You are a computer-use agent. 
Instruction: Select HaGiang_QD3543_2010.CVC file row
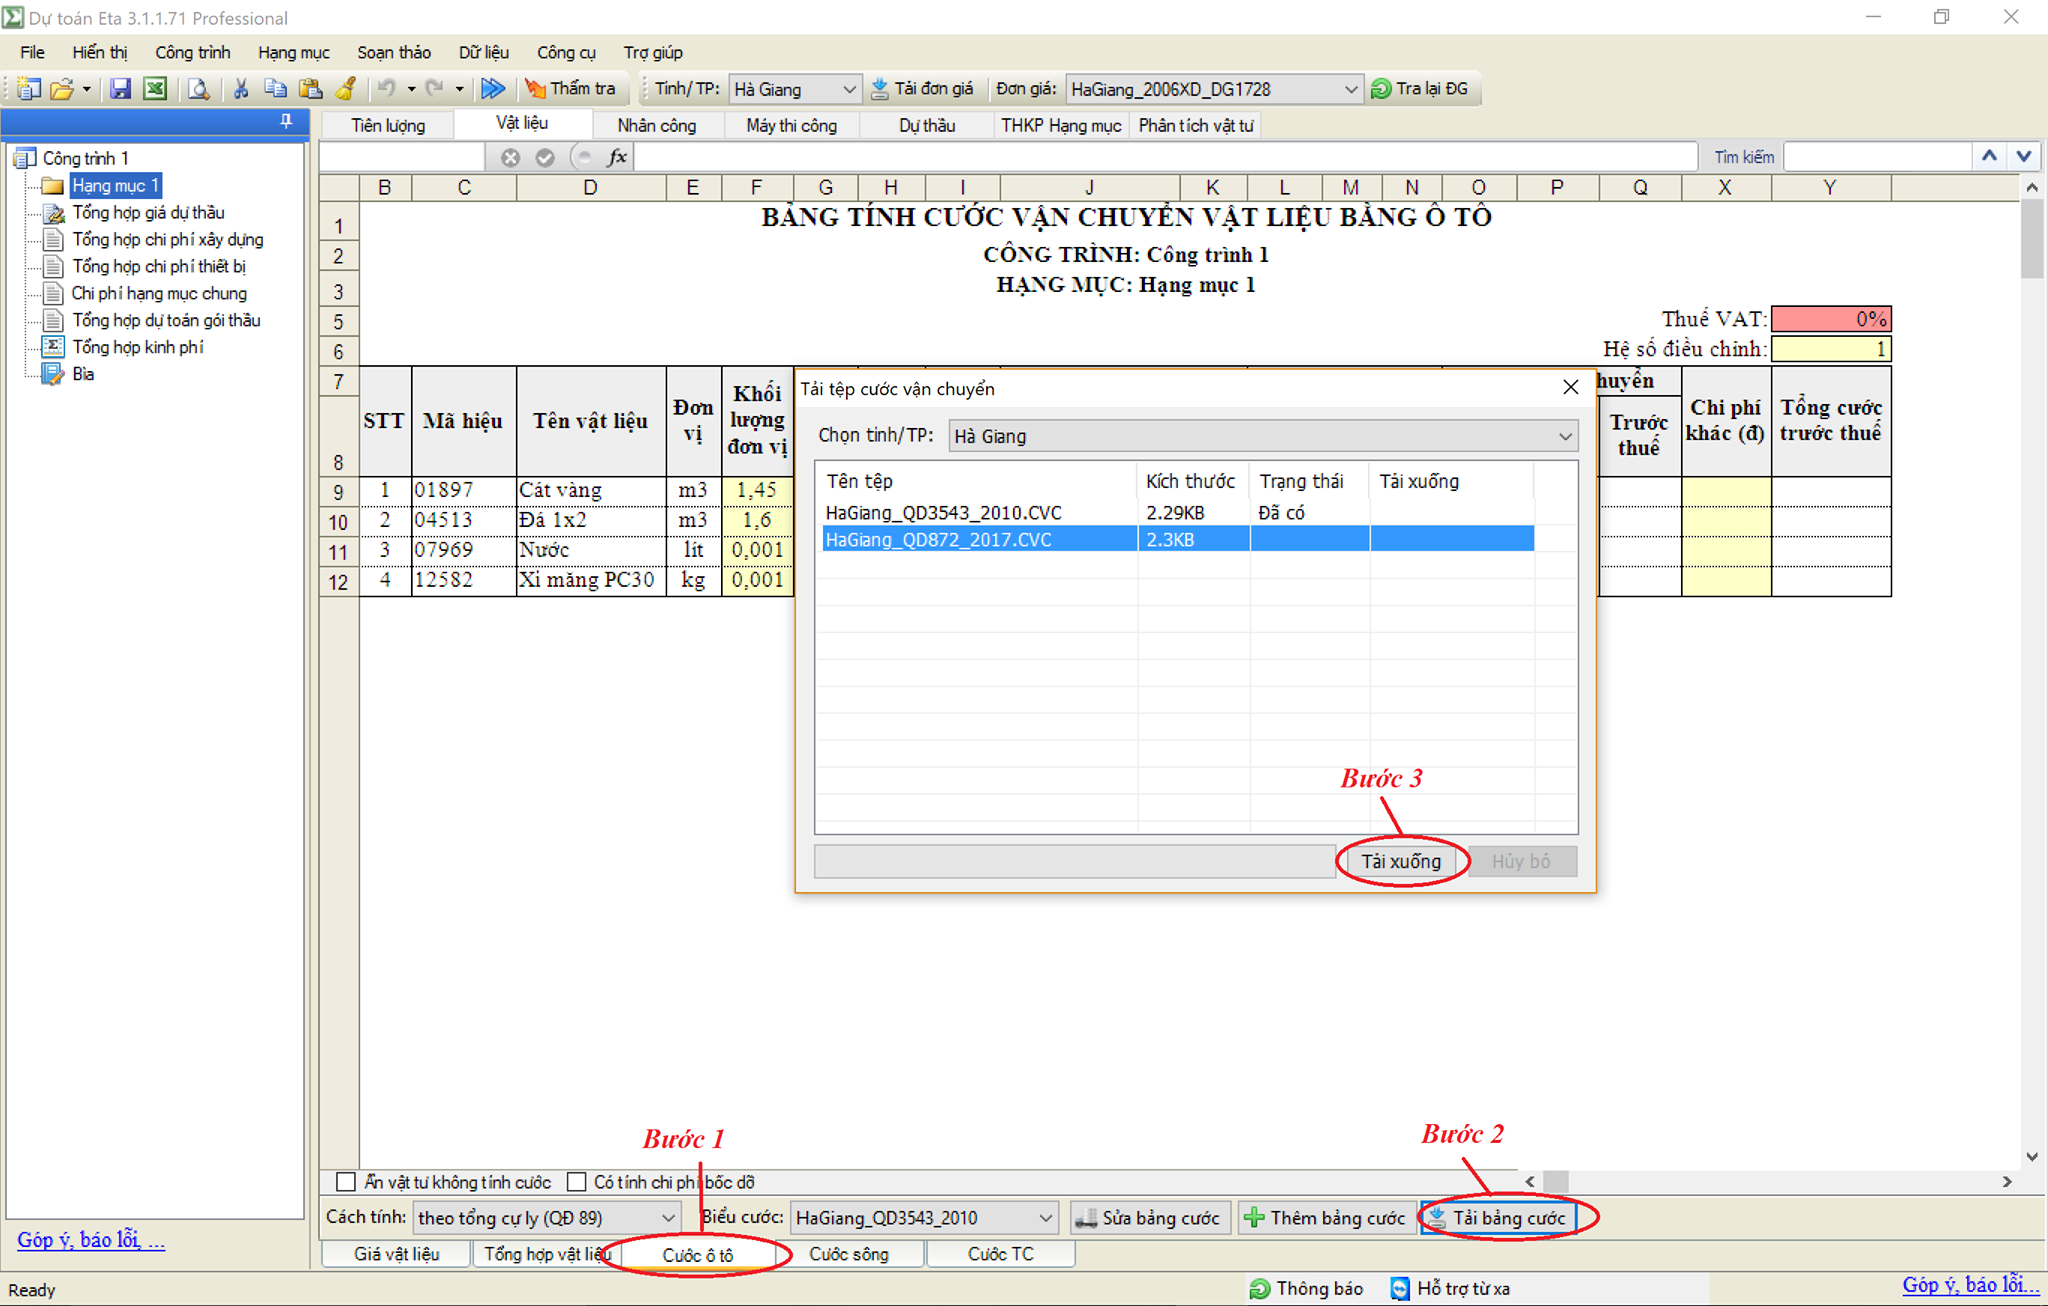coord(943,512)
